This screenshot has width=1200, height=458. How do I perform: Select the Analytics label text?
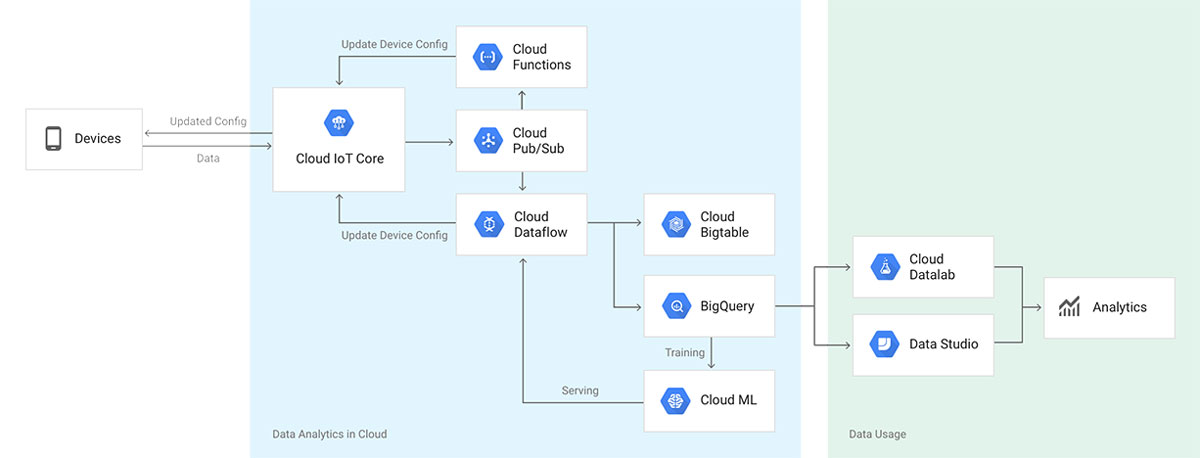[1120, 307]
